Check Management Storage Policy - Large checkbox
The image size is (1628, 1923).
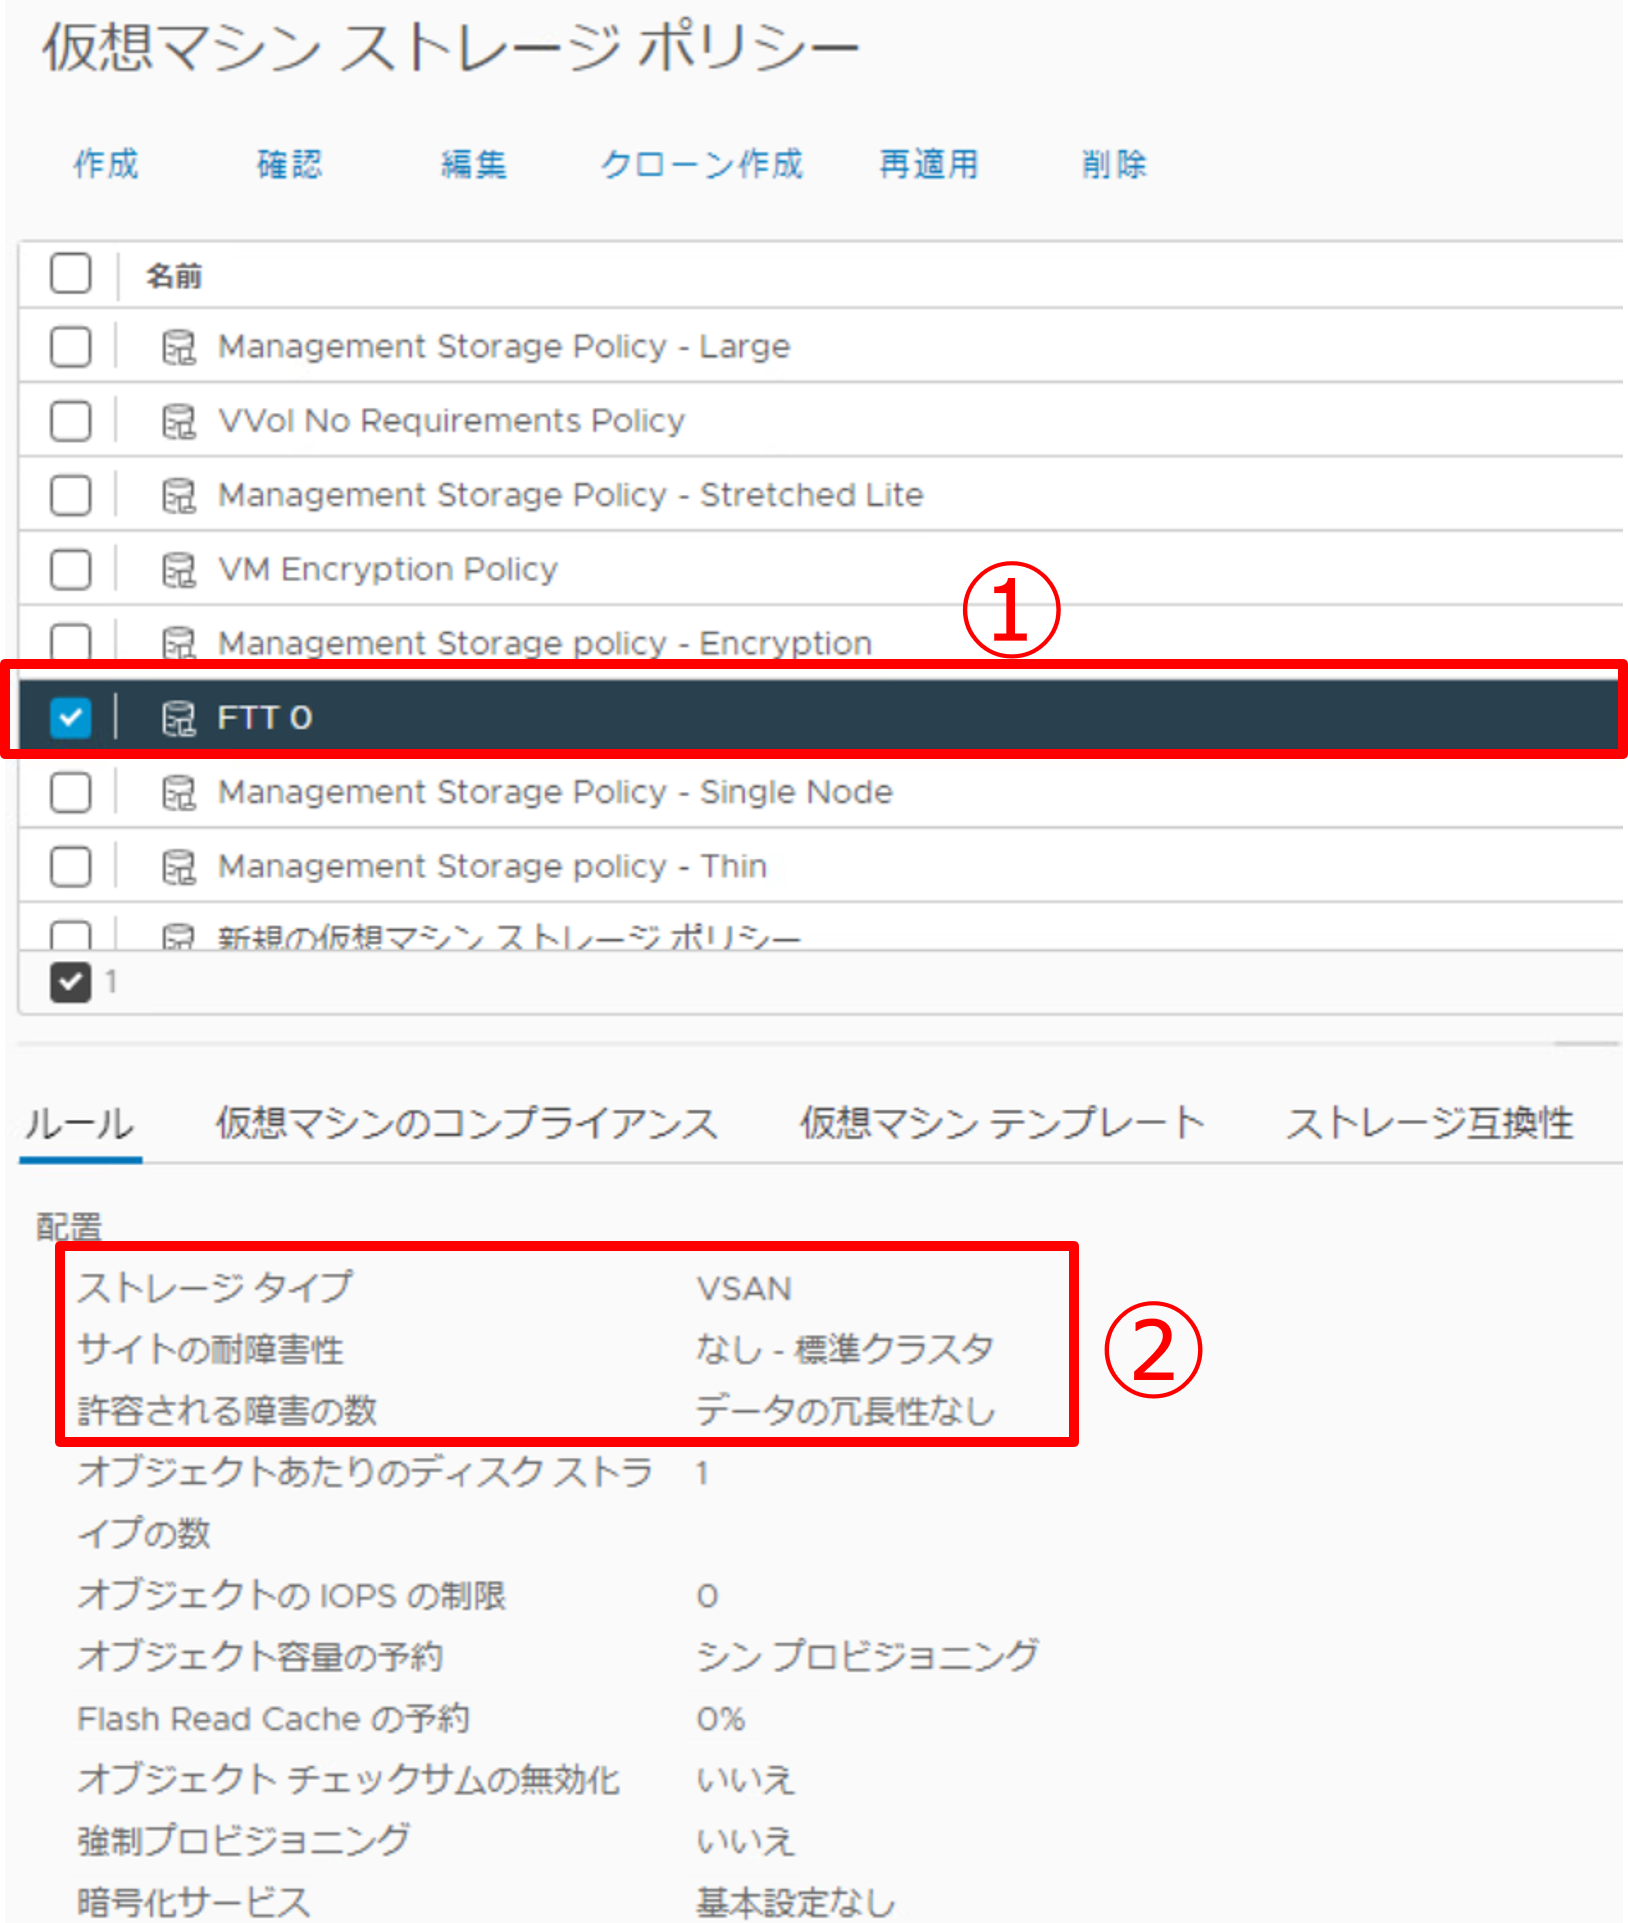coord(71,347)
